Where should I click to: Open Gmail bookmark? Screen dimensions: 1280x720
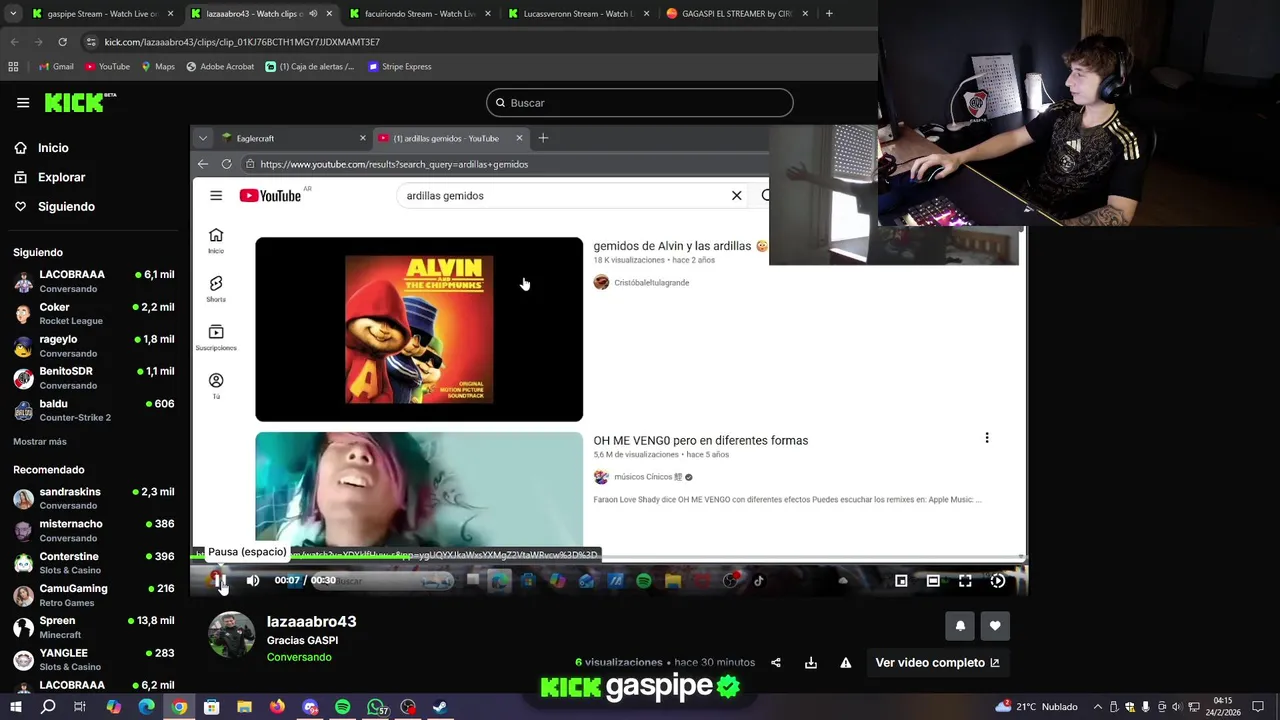[56, 67]
